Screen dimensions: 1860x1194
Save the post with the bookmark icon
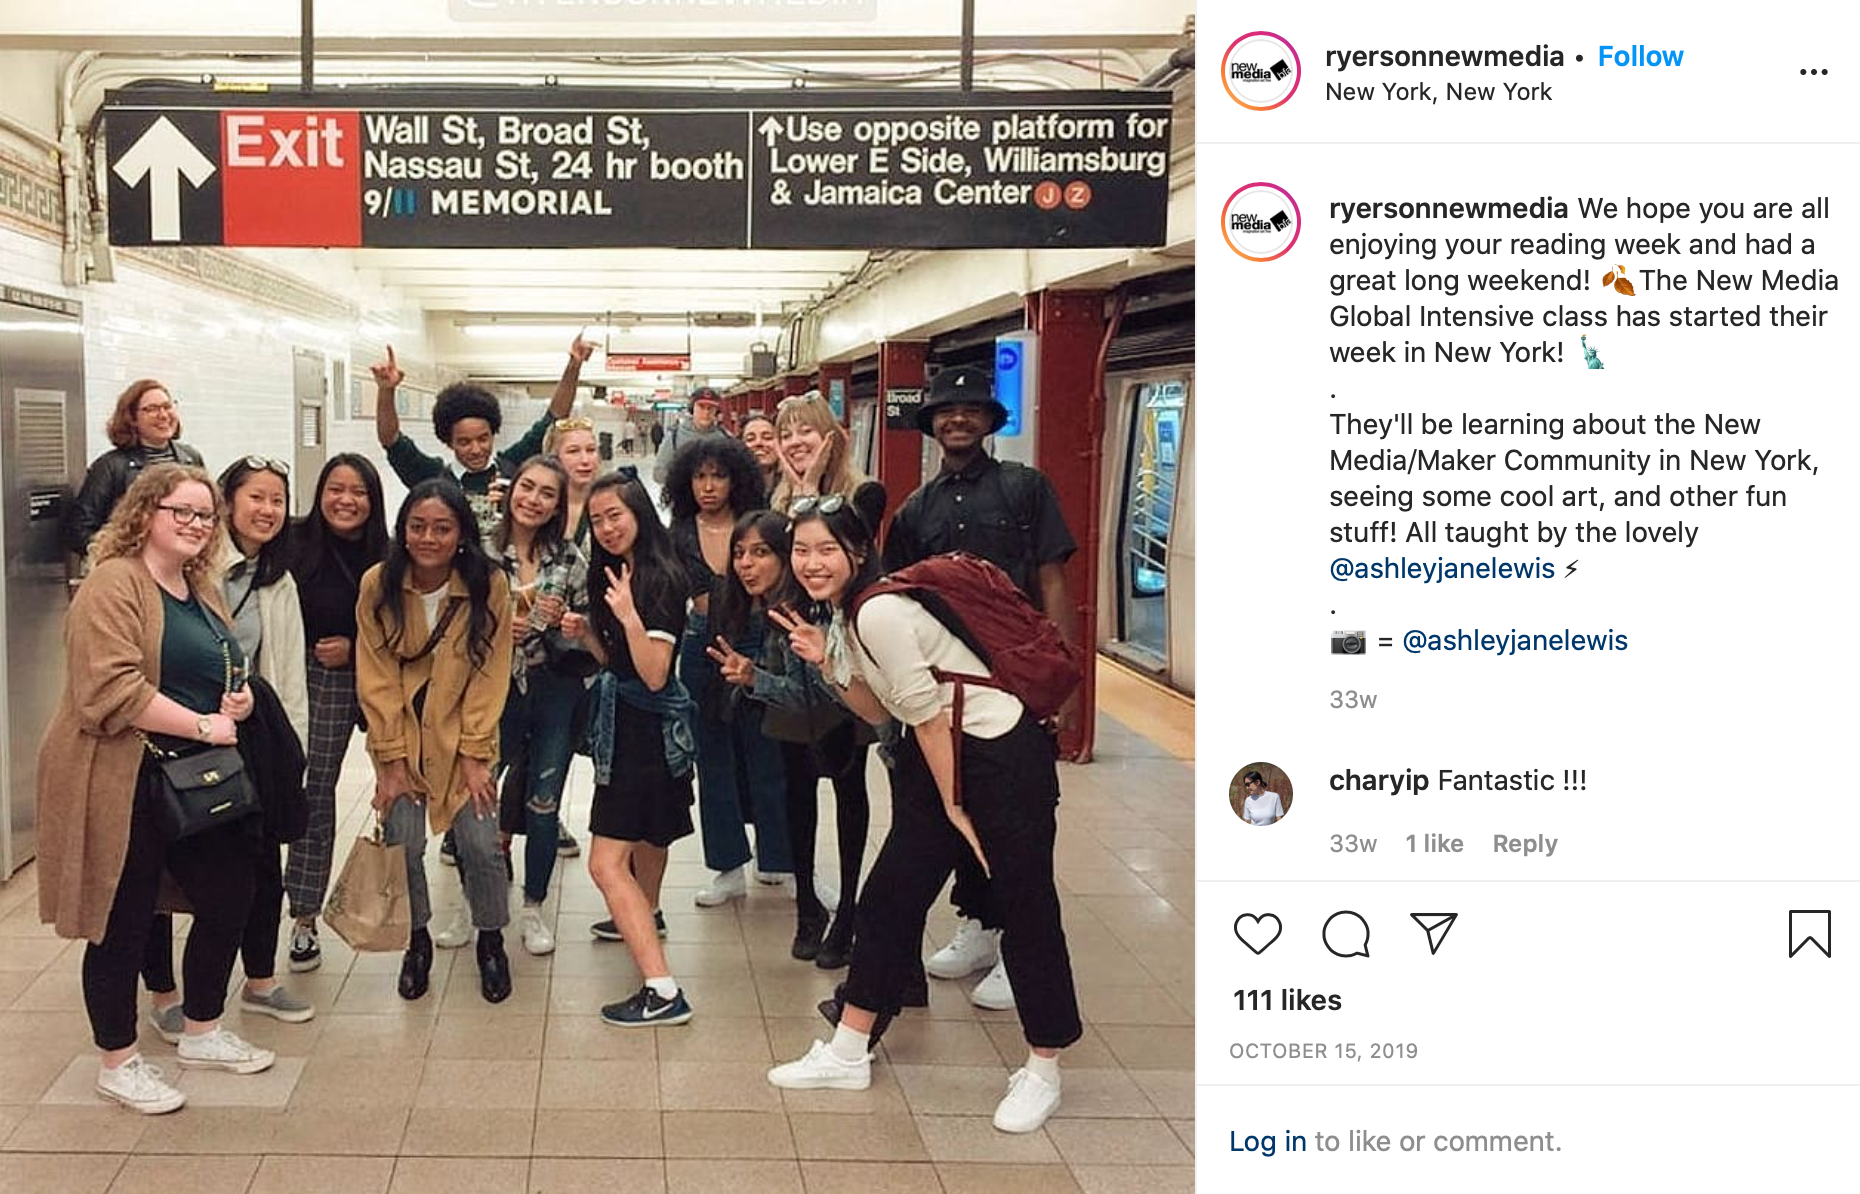tap(1809, 933)
